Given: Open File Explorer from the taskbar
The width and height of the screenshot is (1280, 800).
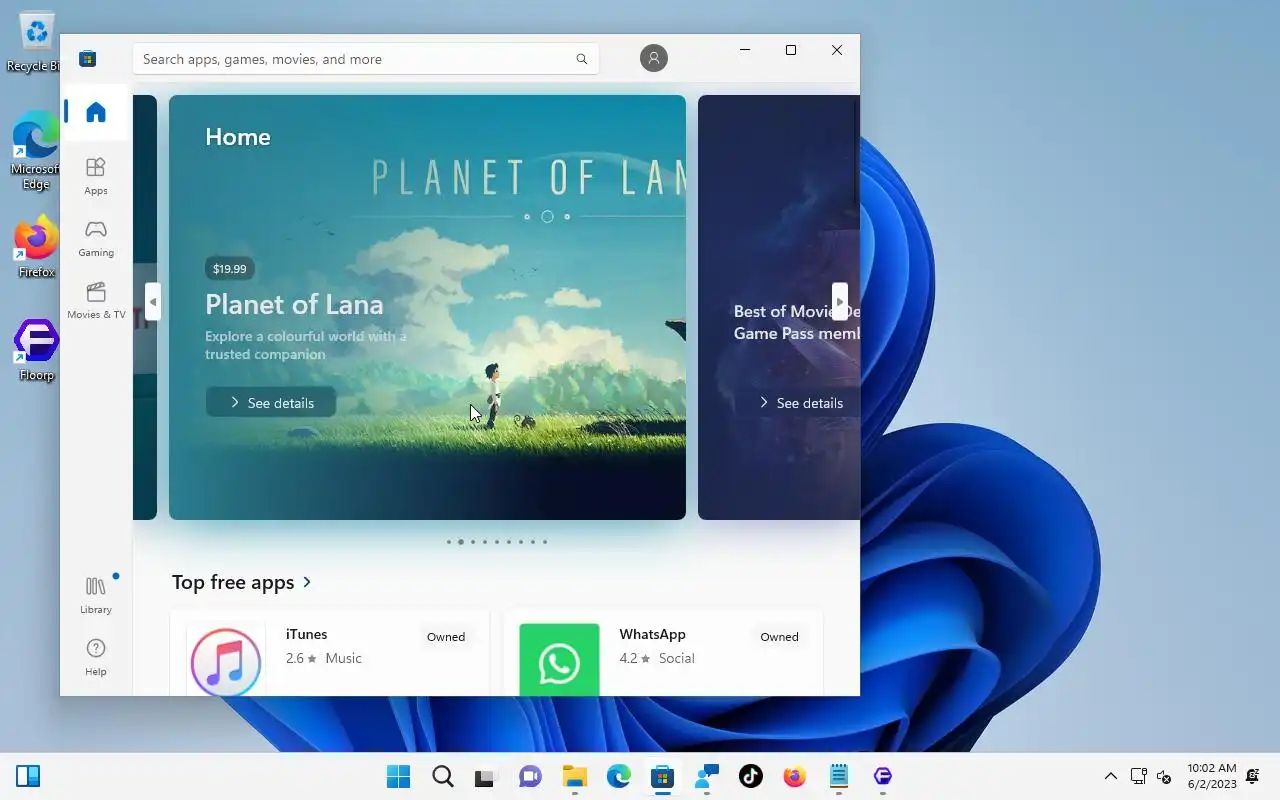Looking at the screenshot, I should (574, 776).
